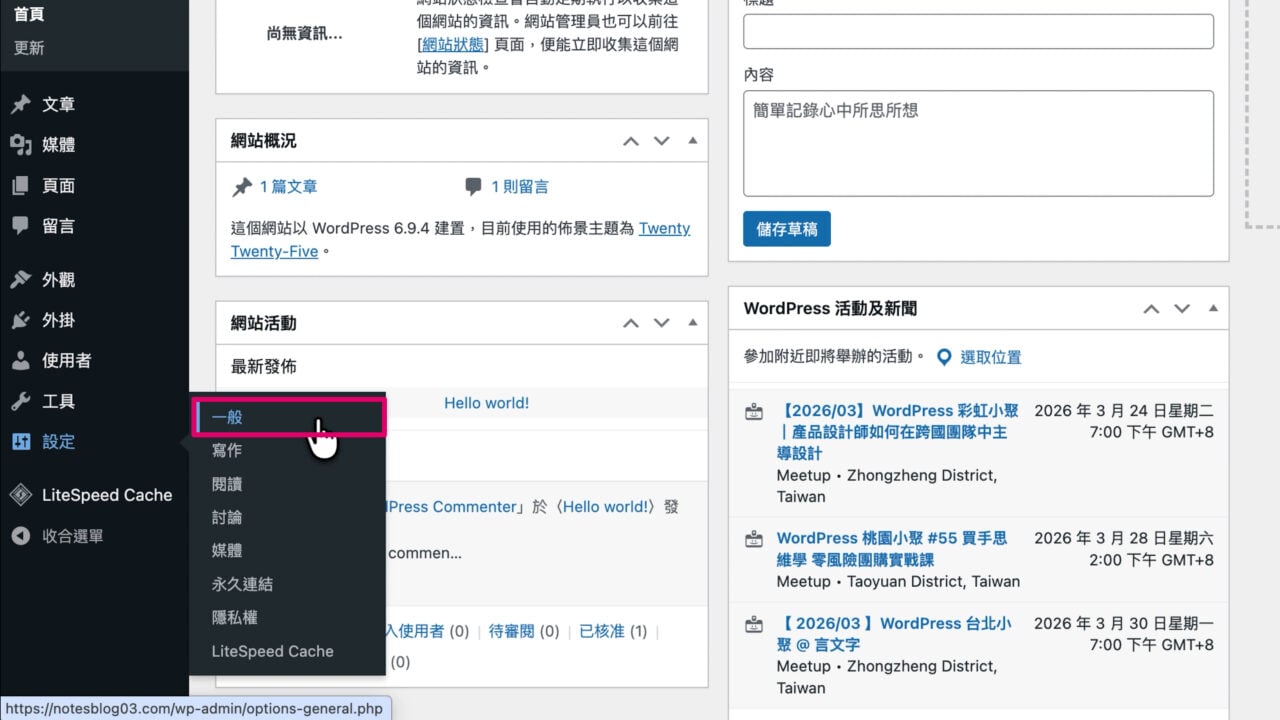Click the wrench icon next to 工具
Image resolution: width=1280 pixels, height=720 pixels.
[21, 402]
